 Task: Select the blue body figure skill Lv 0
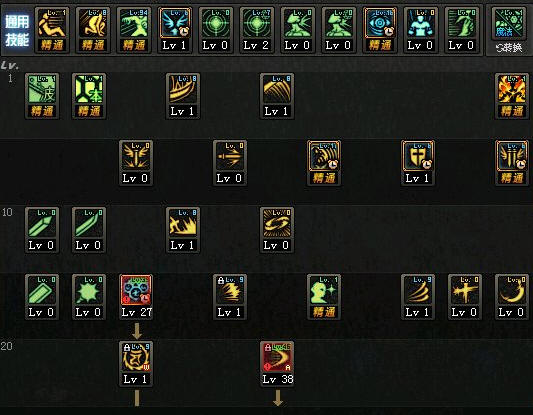click(x=421, y=30)
